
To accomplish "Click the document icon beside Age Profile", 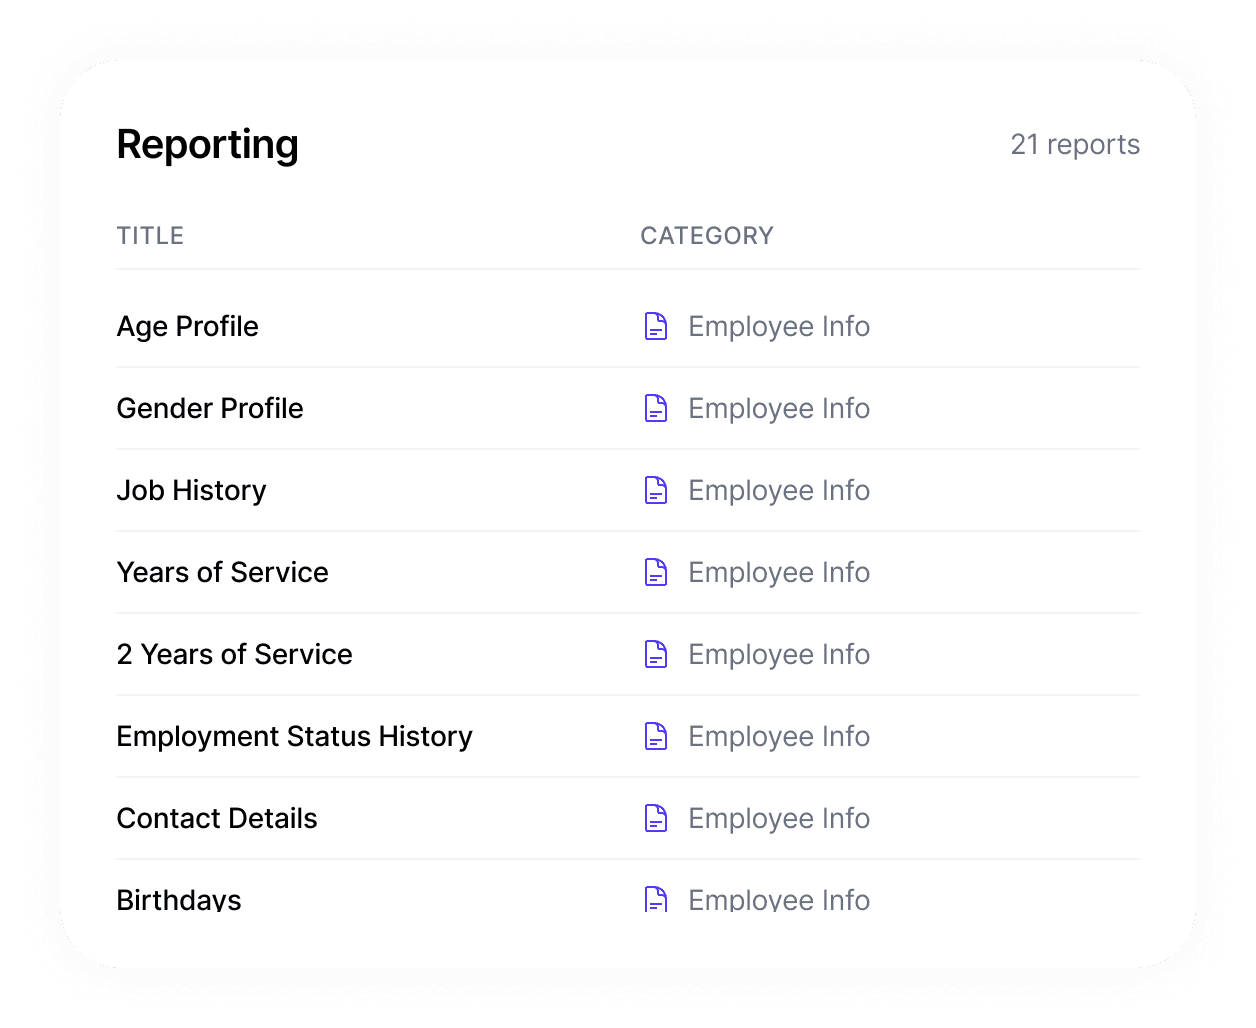I will 656,326.
